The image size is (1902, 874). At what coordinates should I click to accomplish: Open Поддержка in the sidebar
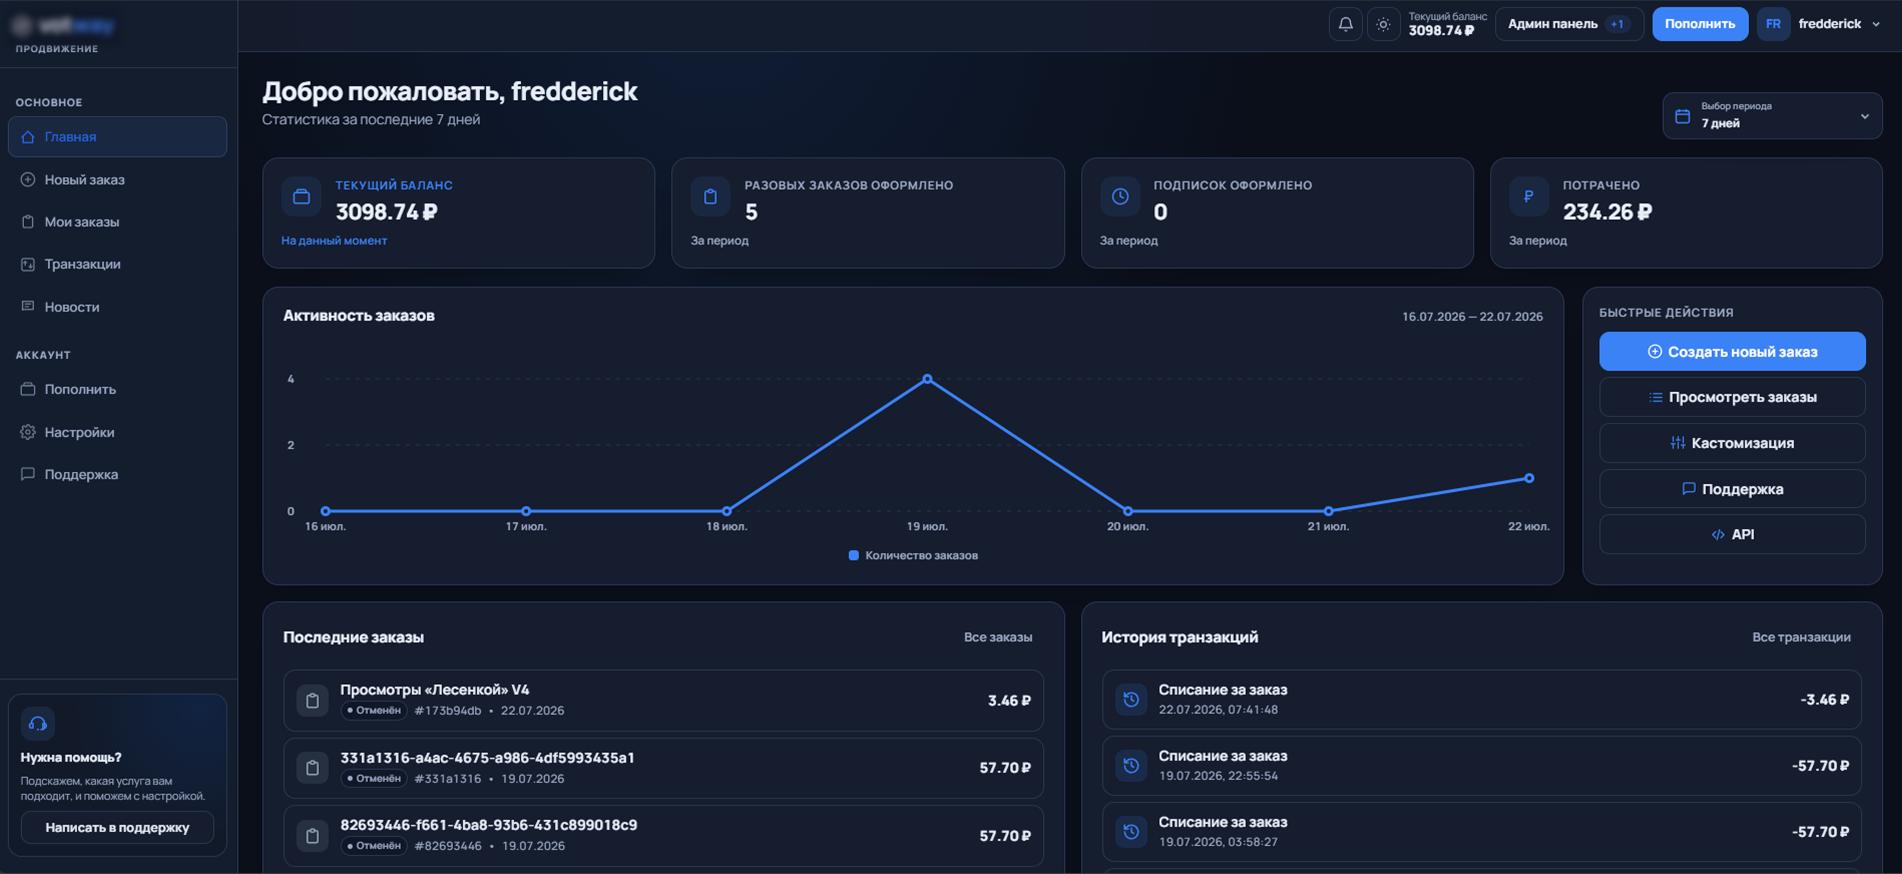[117, 474]
